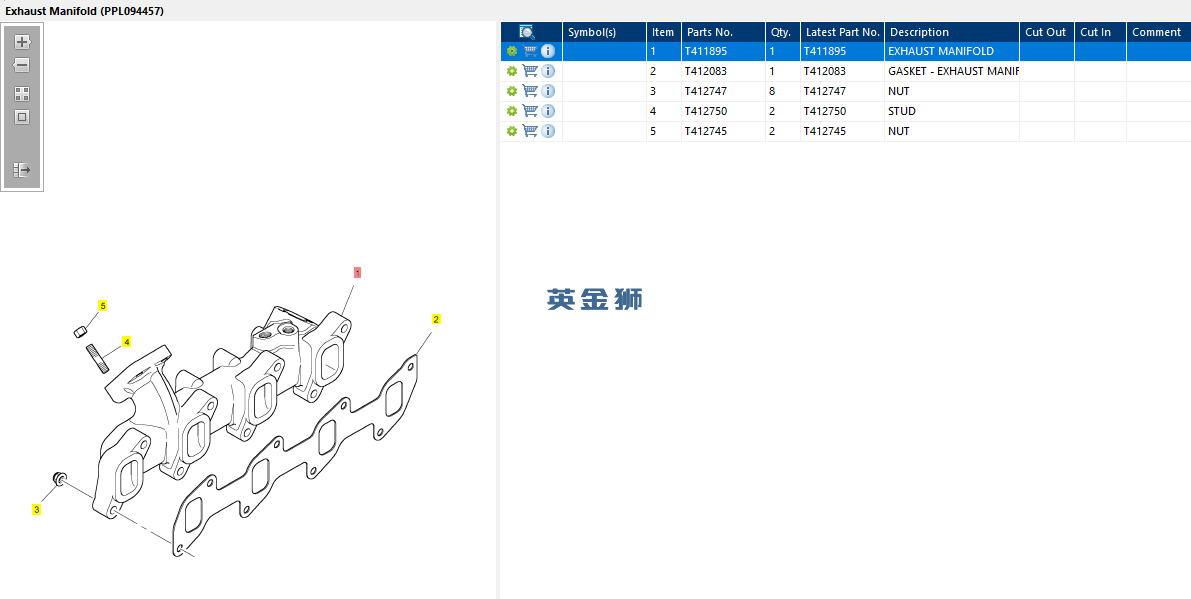Select callout 2 on the gasket diagram

(436, 319)
